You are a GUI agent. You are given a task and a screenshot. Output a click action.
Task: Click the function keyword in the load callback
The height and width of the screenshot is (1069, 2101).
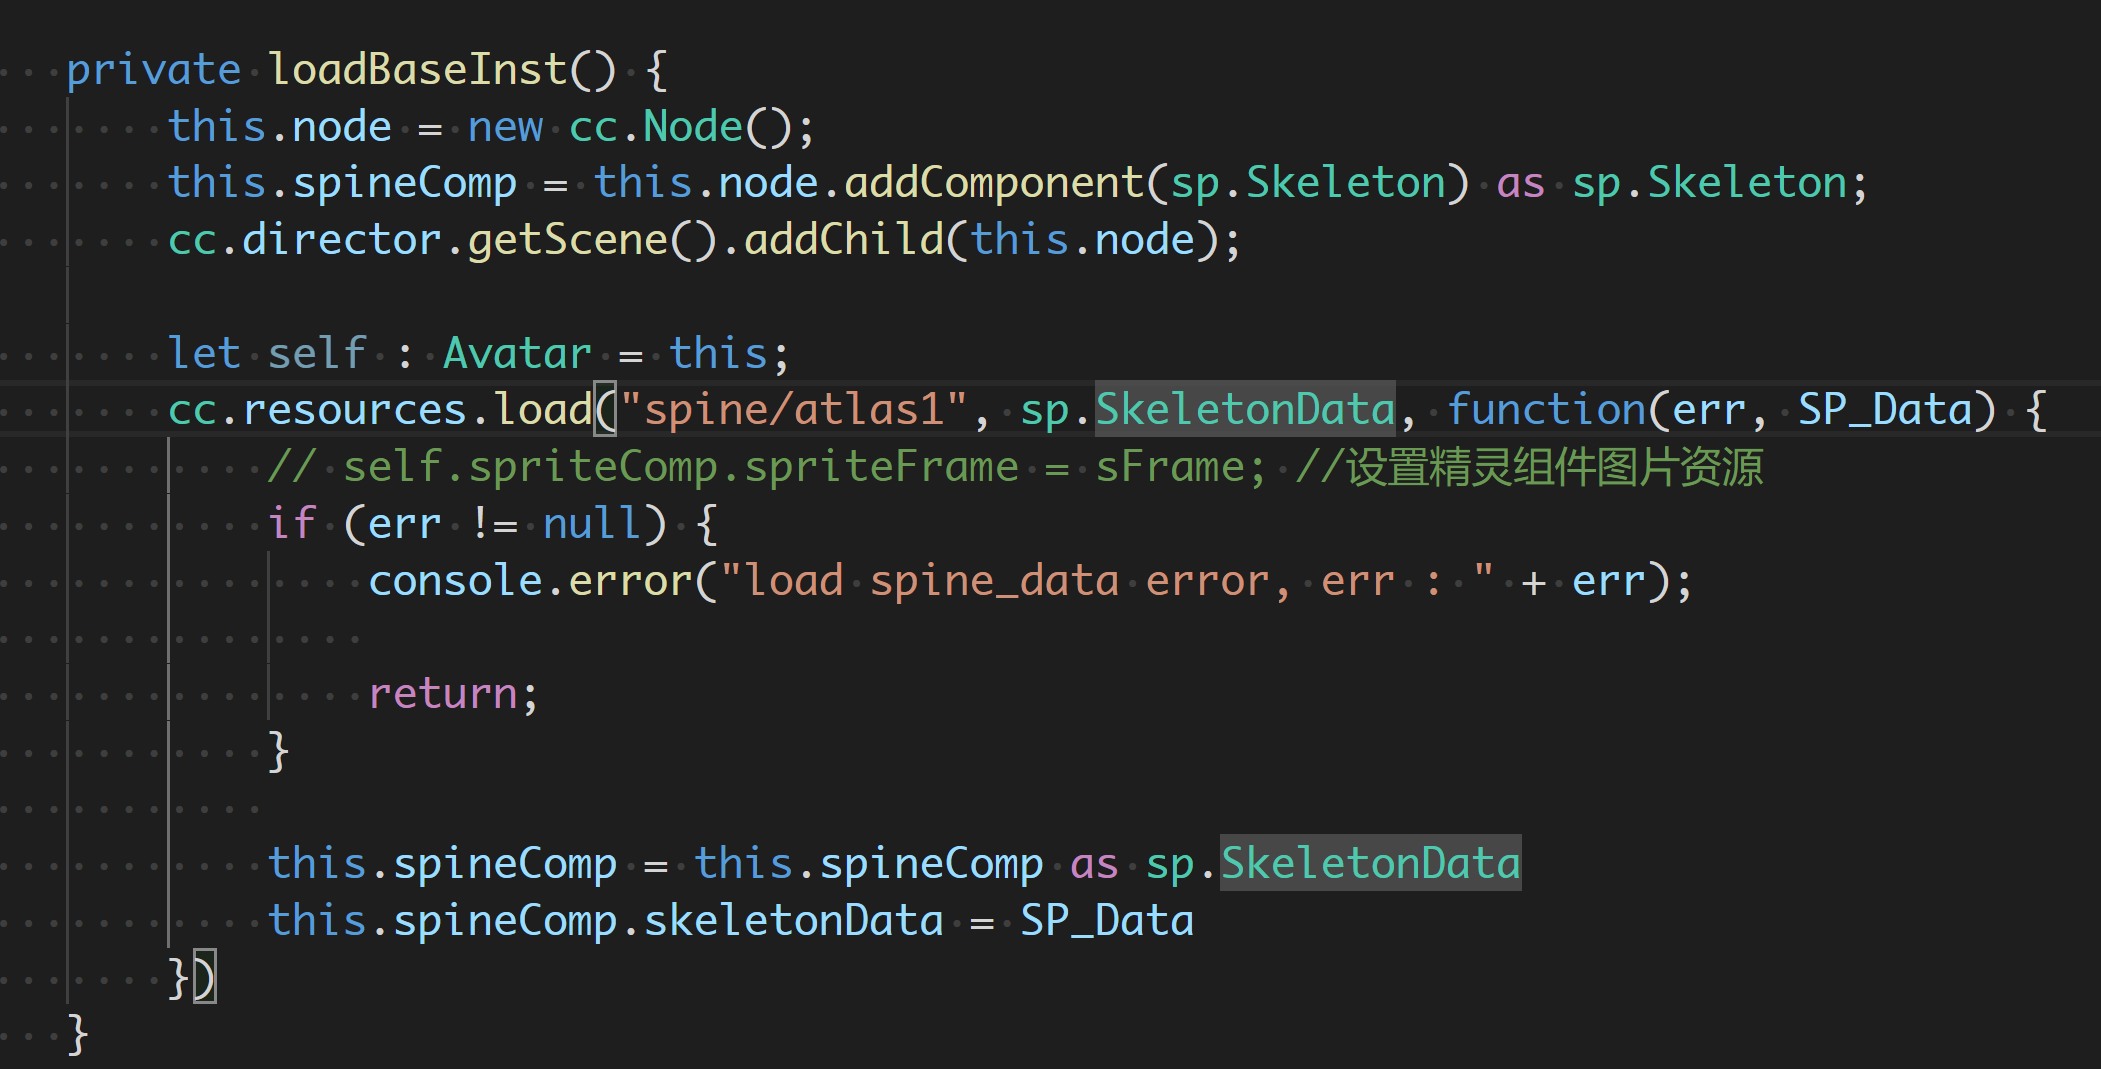[x=1546, y=410]
